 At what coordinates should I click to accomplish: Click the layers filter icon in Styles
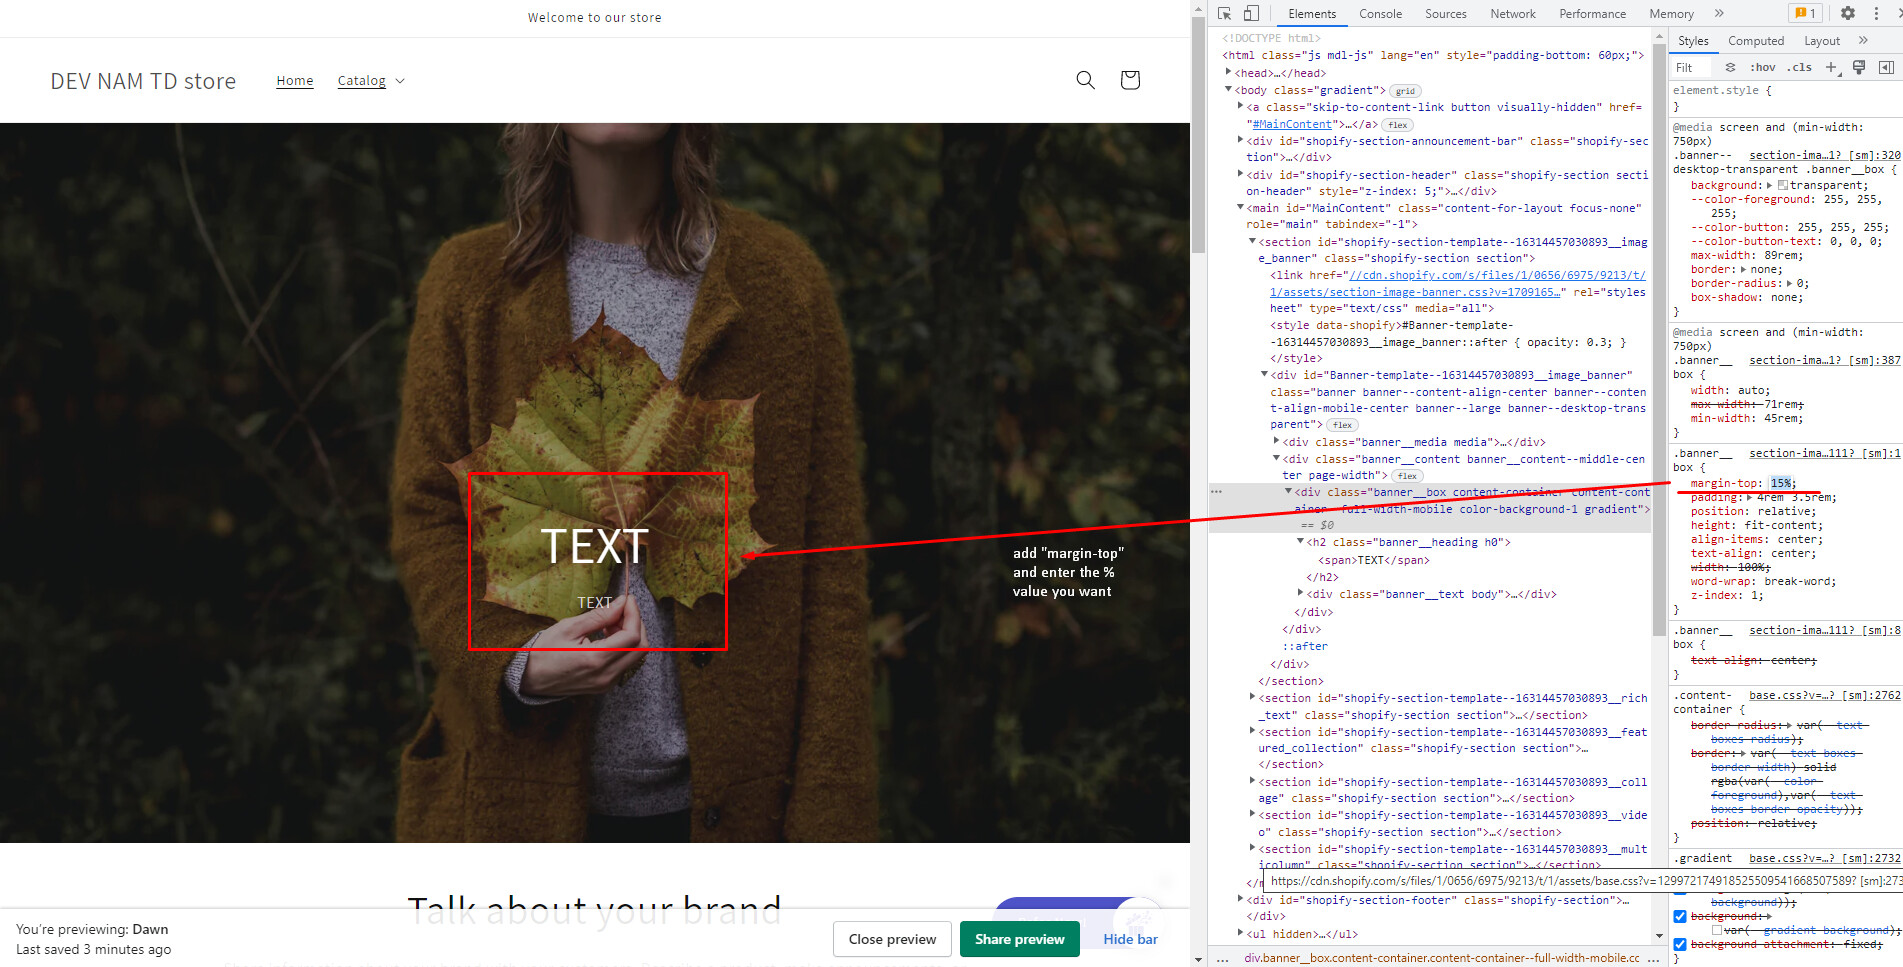pos(1730,67)
